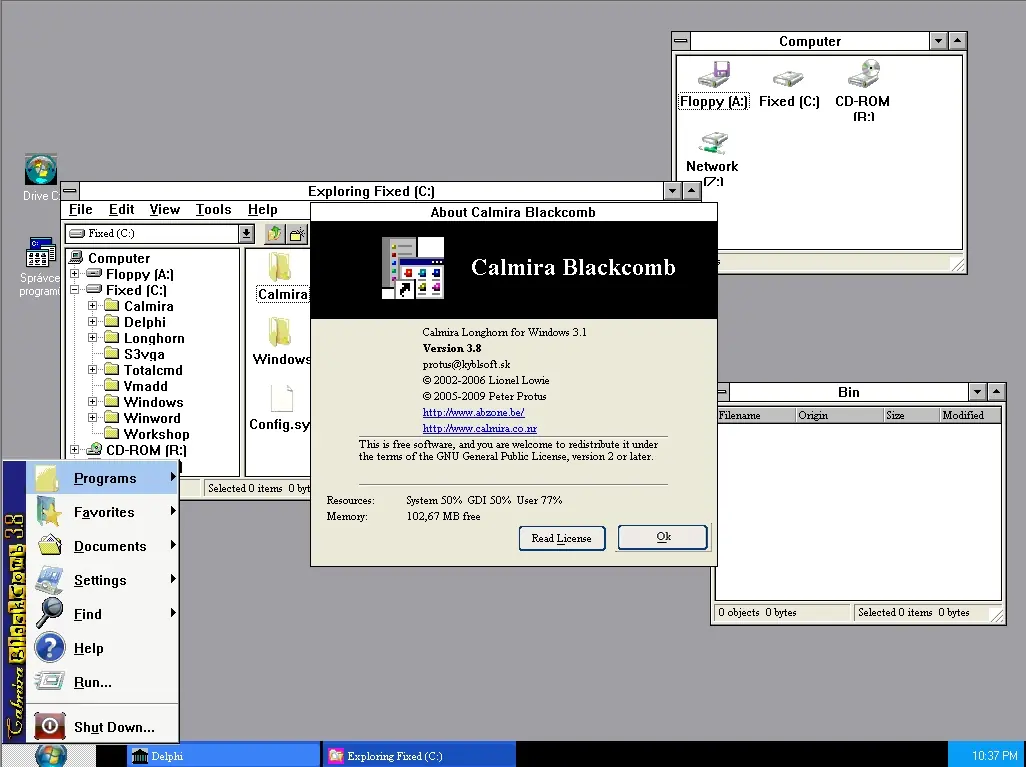Open the Floppy (A:) drive icon in Computer window
This screenshot has width=1026, height=767.
click(x=713, y=75)
